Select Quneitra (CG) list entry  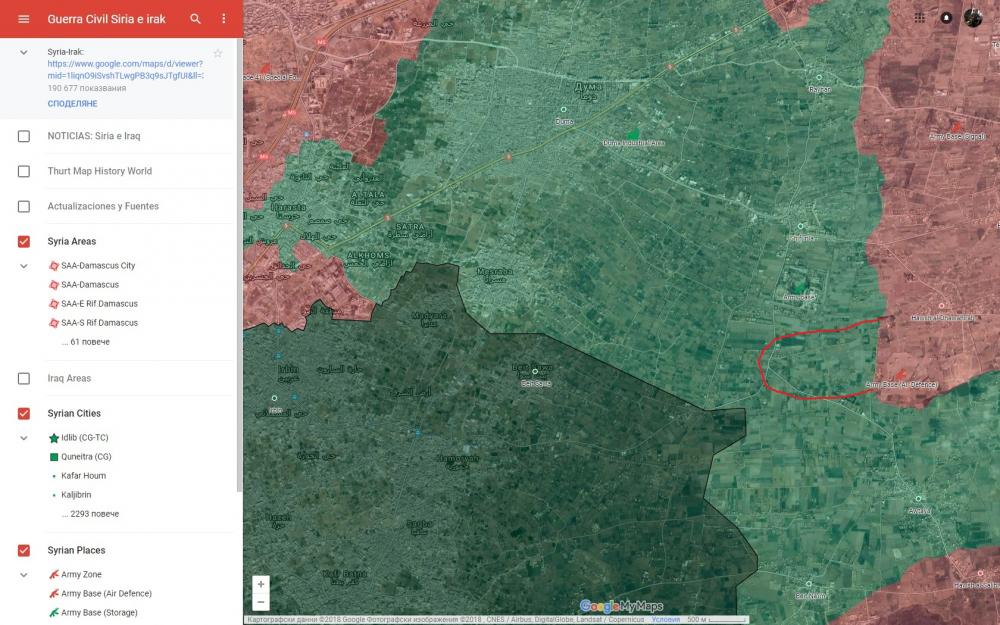86,457
